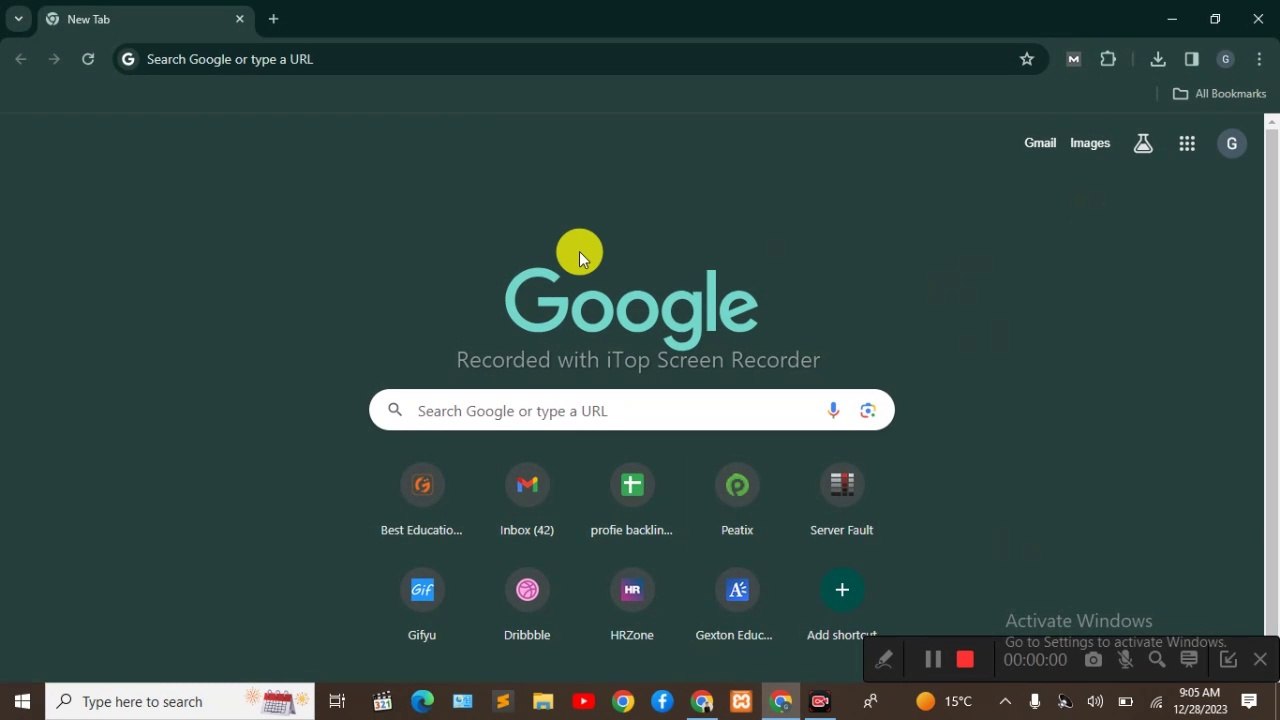Open the Gexton Educ... shortcut

(x=737, y=606)
